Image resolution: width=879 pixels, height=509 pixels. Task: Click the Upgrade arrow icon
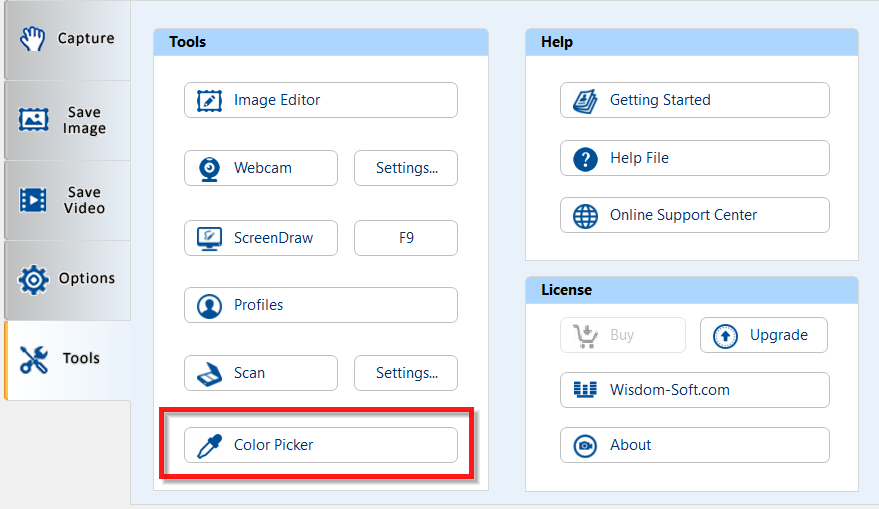[x=725, y=336]
